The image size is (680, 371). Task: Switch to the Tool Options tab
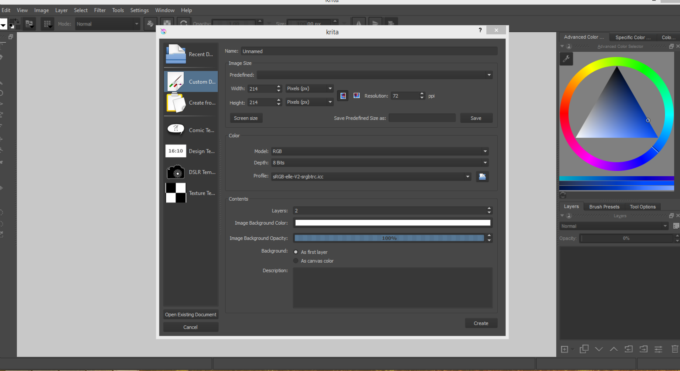click(642, 207)
